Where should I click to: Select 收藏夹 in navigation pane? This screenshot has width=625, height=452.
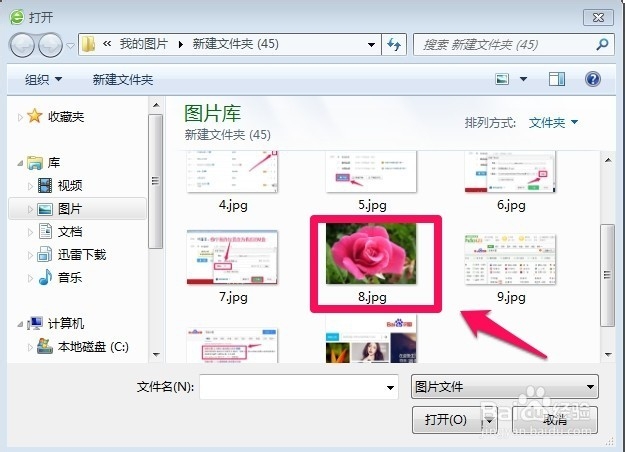(66, 117)
